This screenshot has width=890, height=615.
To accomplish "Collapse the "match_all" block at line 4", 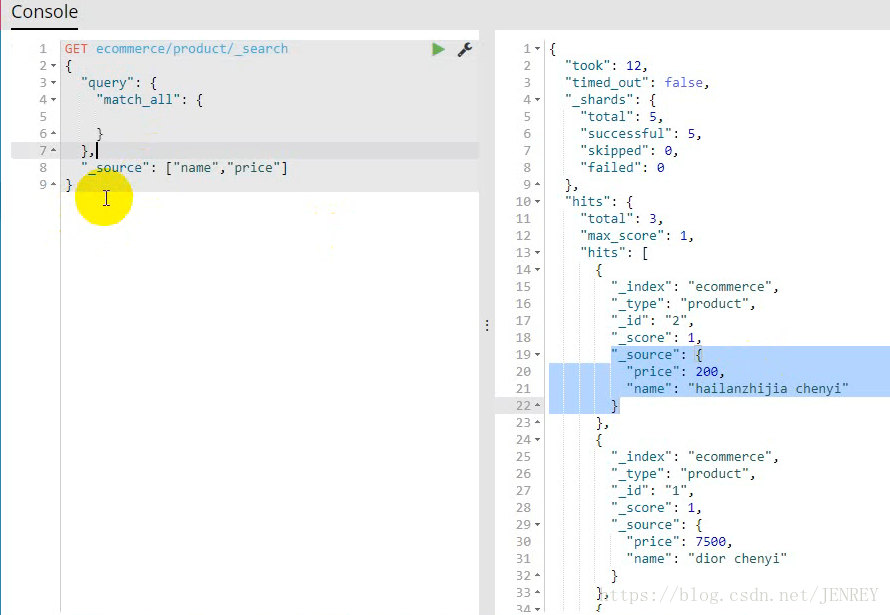I will click(x=53, y=100).
